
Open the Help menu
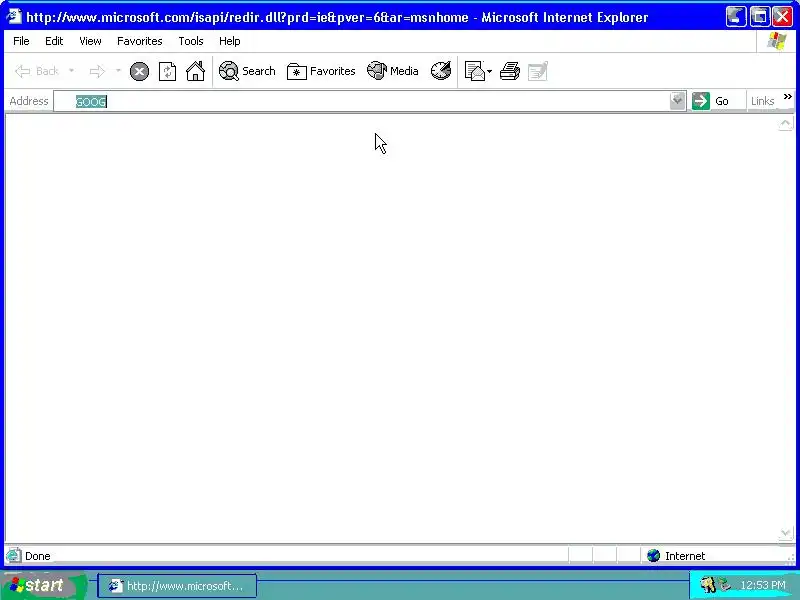pyautogui.click(x=230, y=41)
